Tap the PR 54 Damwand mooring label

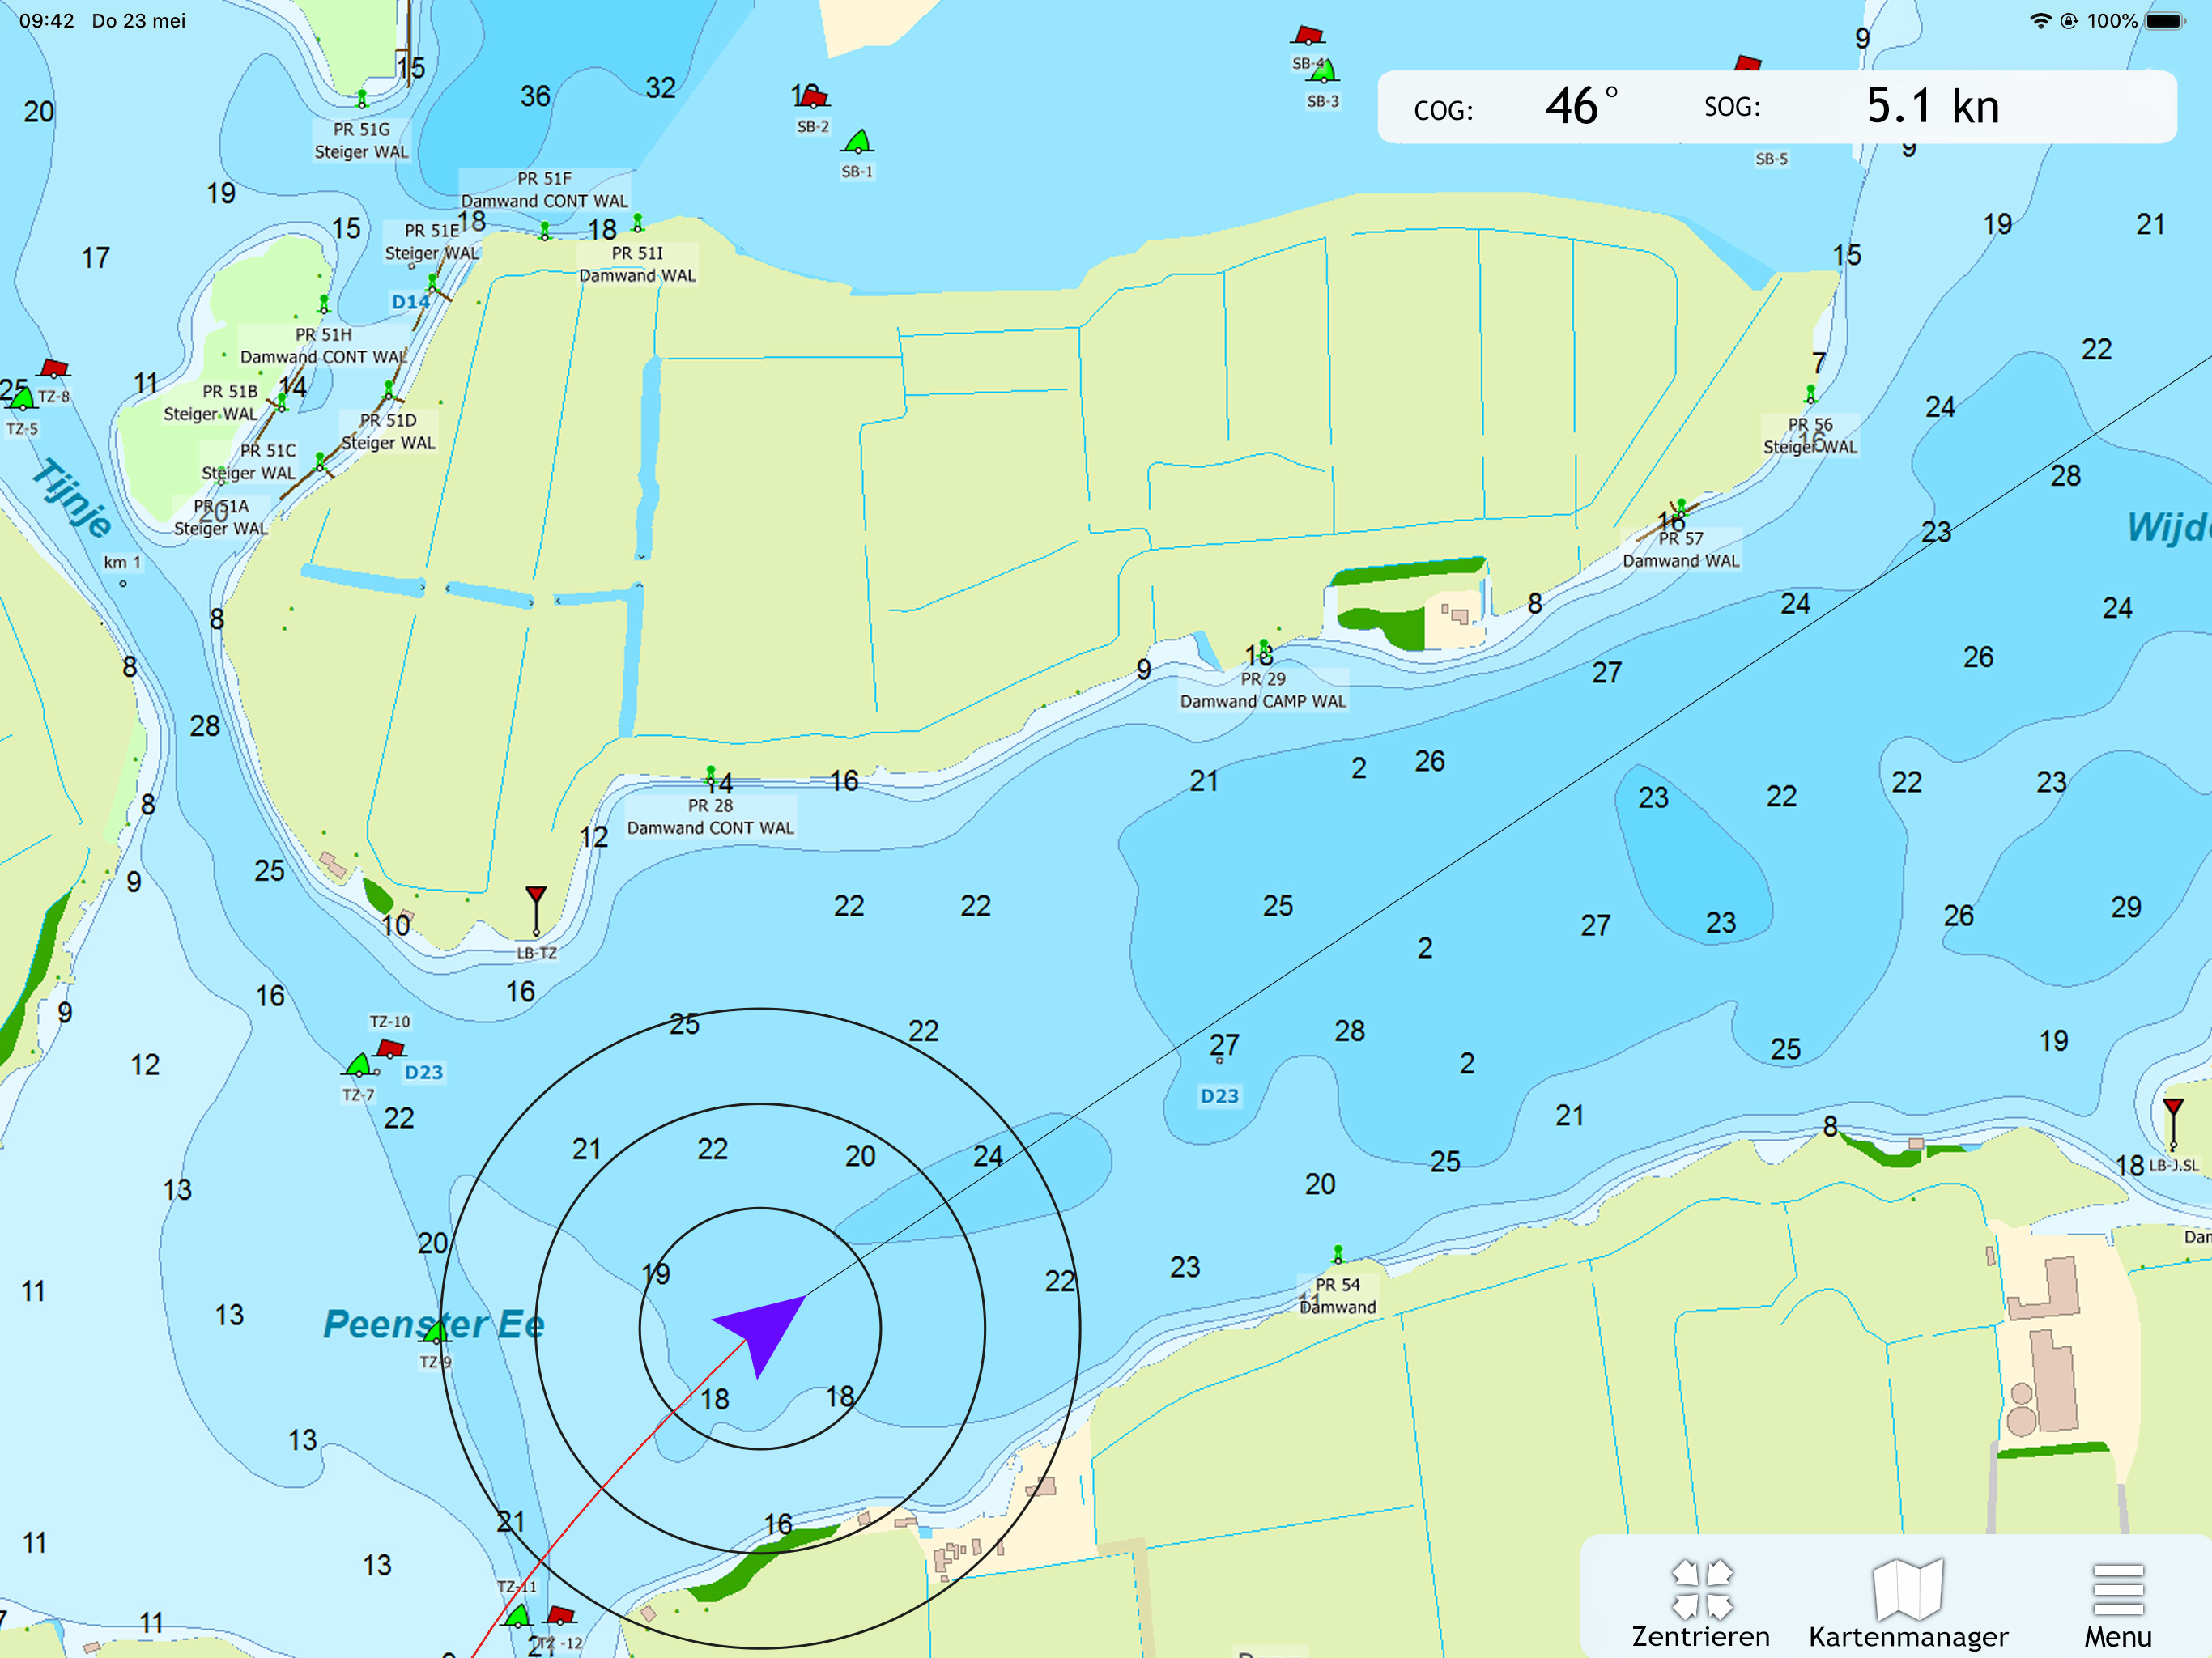pyautogui.click(x=1337, y=1295)
